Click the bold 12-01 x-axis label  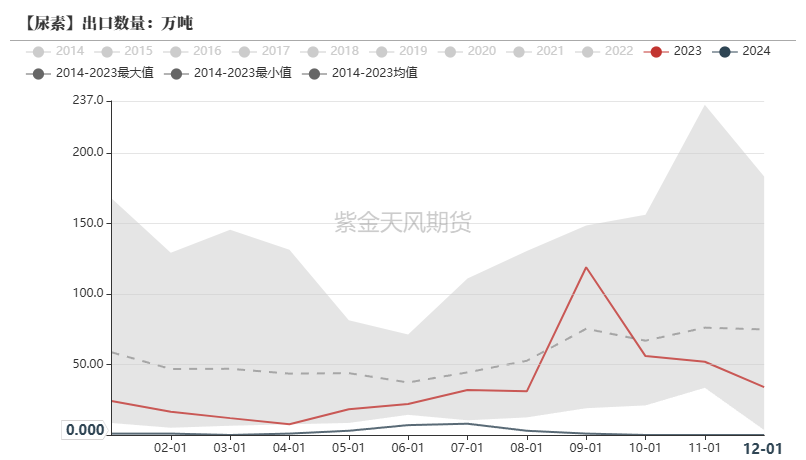click(x=763, y=449)
